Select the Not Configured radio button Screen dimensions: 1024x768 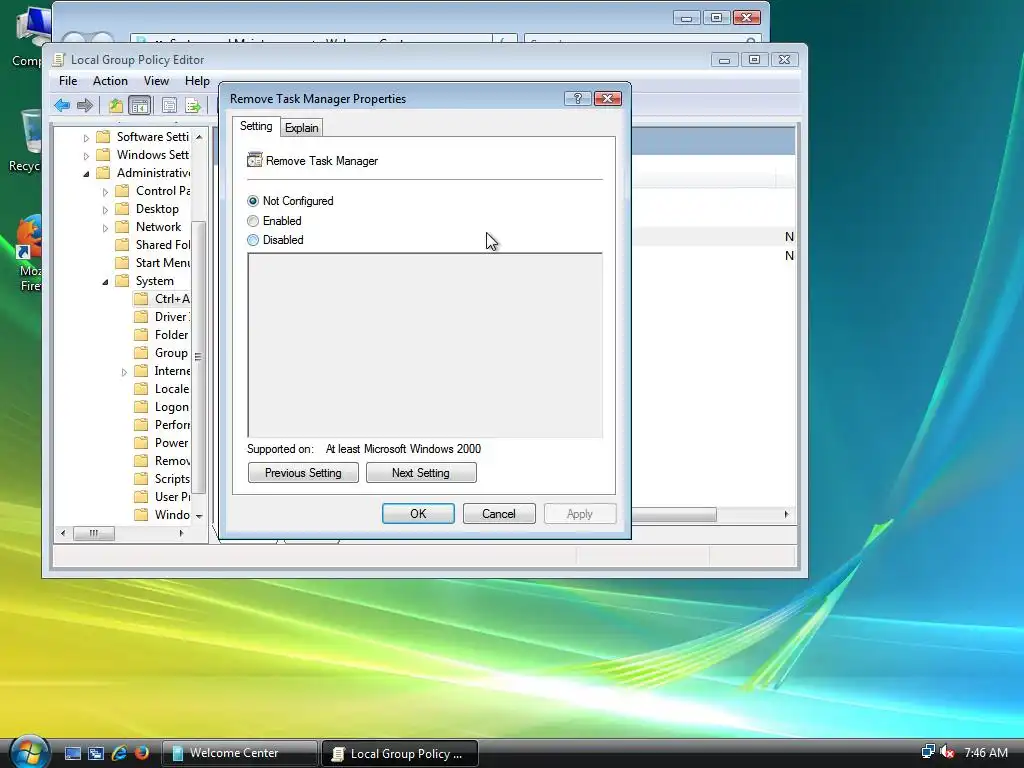point(253,201)
